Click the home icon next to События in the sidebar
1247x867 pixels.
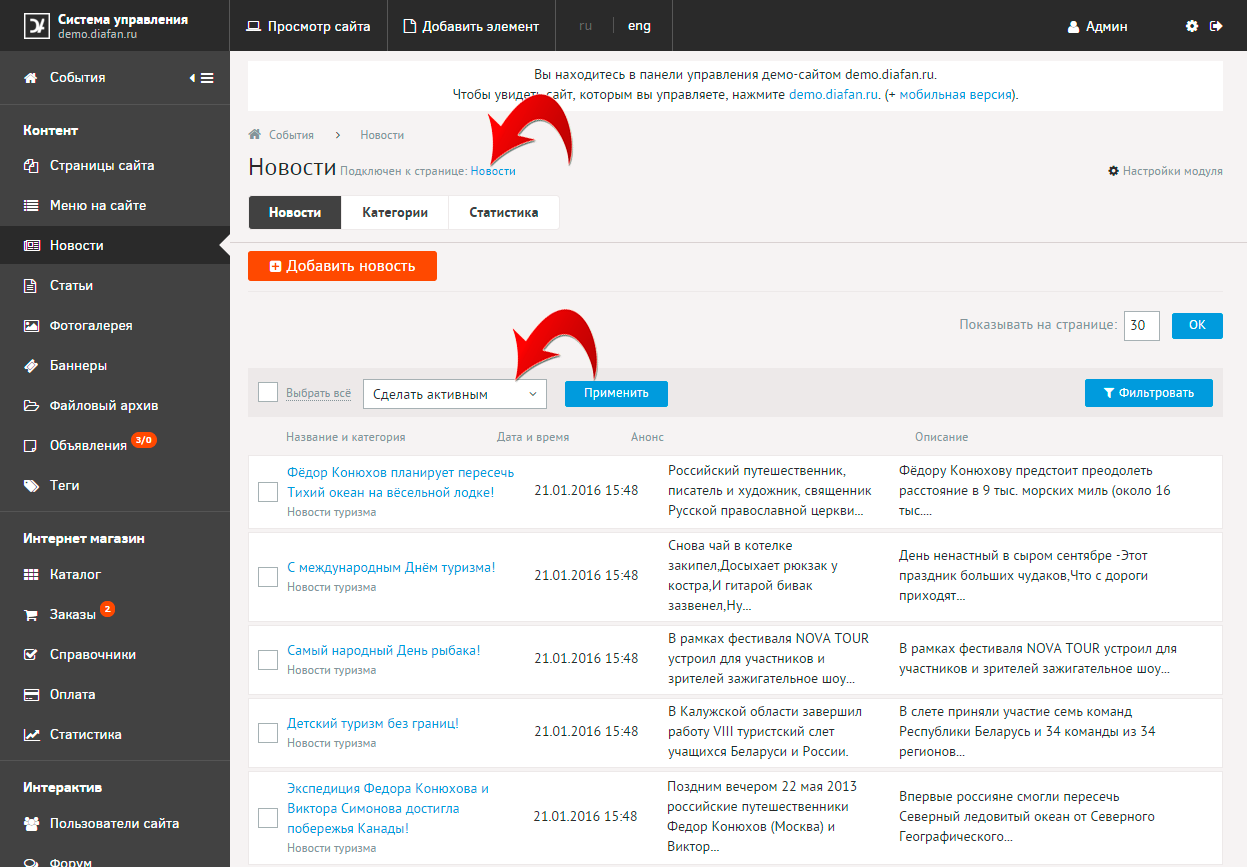[31, 77]
